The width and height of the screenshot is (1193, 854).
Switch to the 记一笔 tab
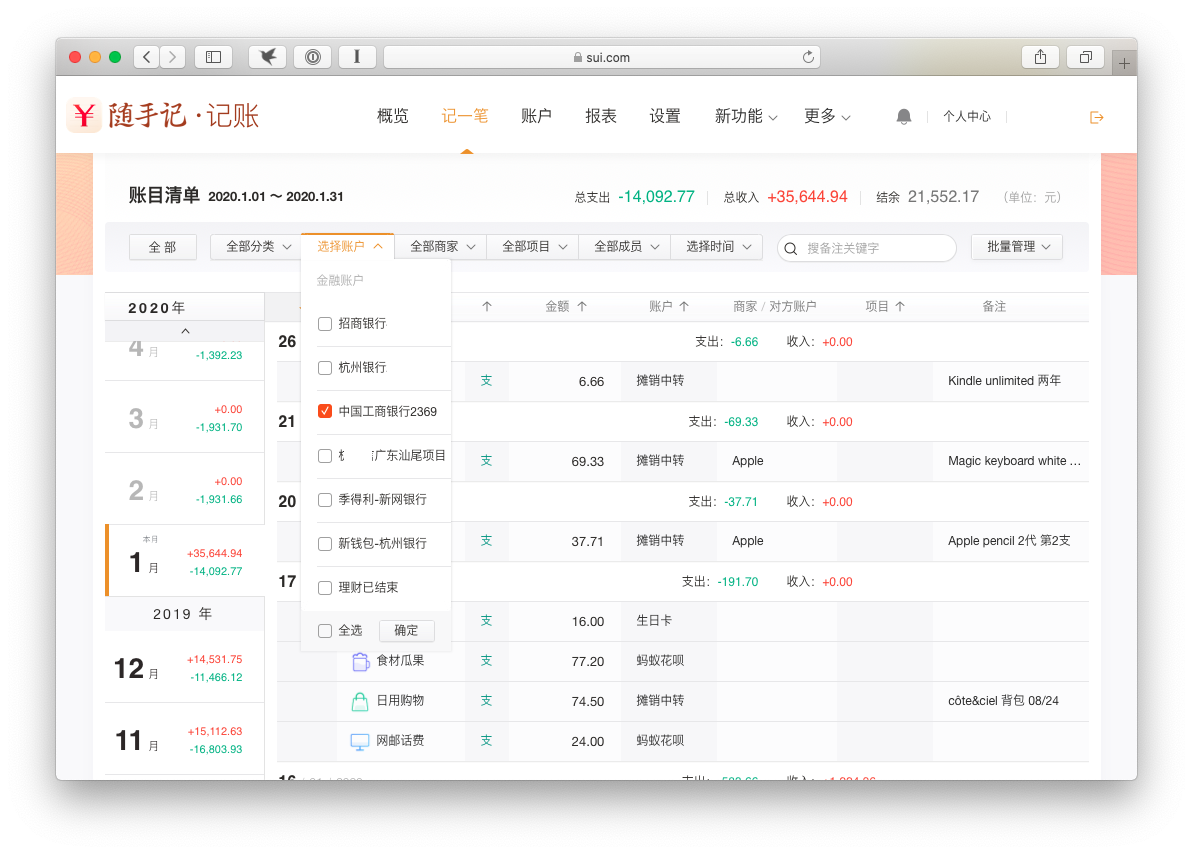(465, 116)
